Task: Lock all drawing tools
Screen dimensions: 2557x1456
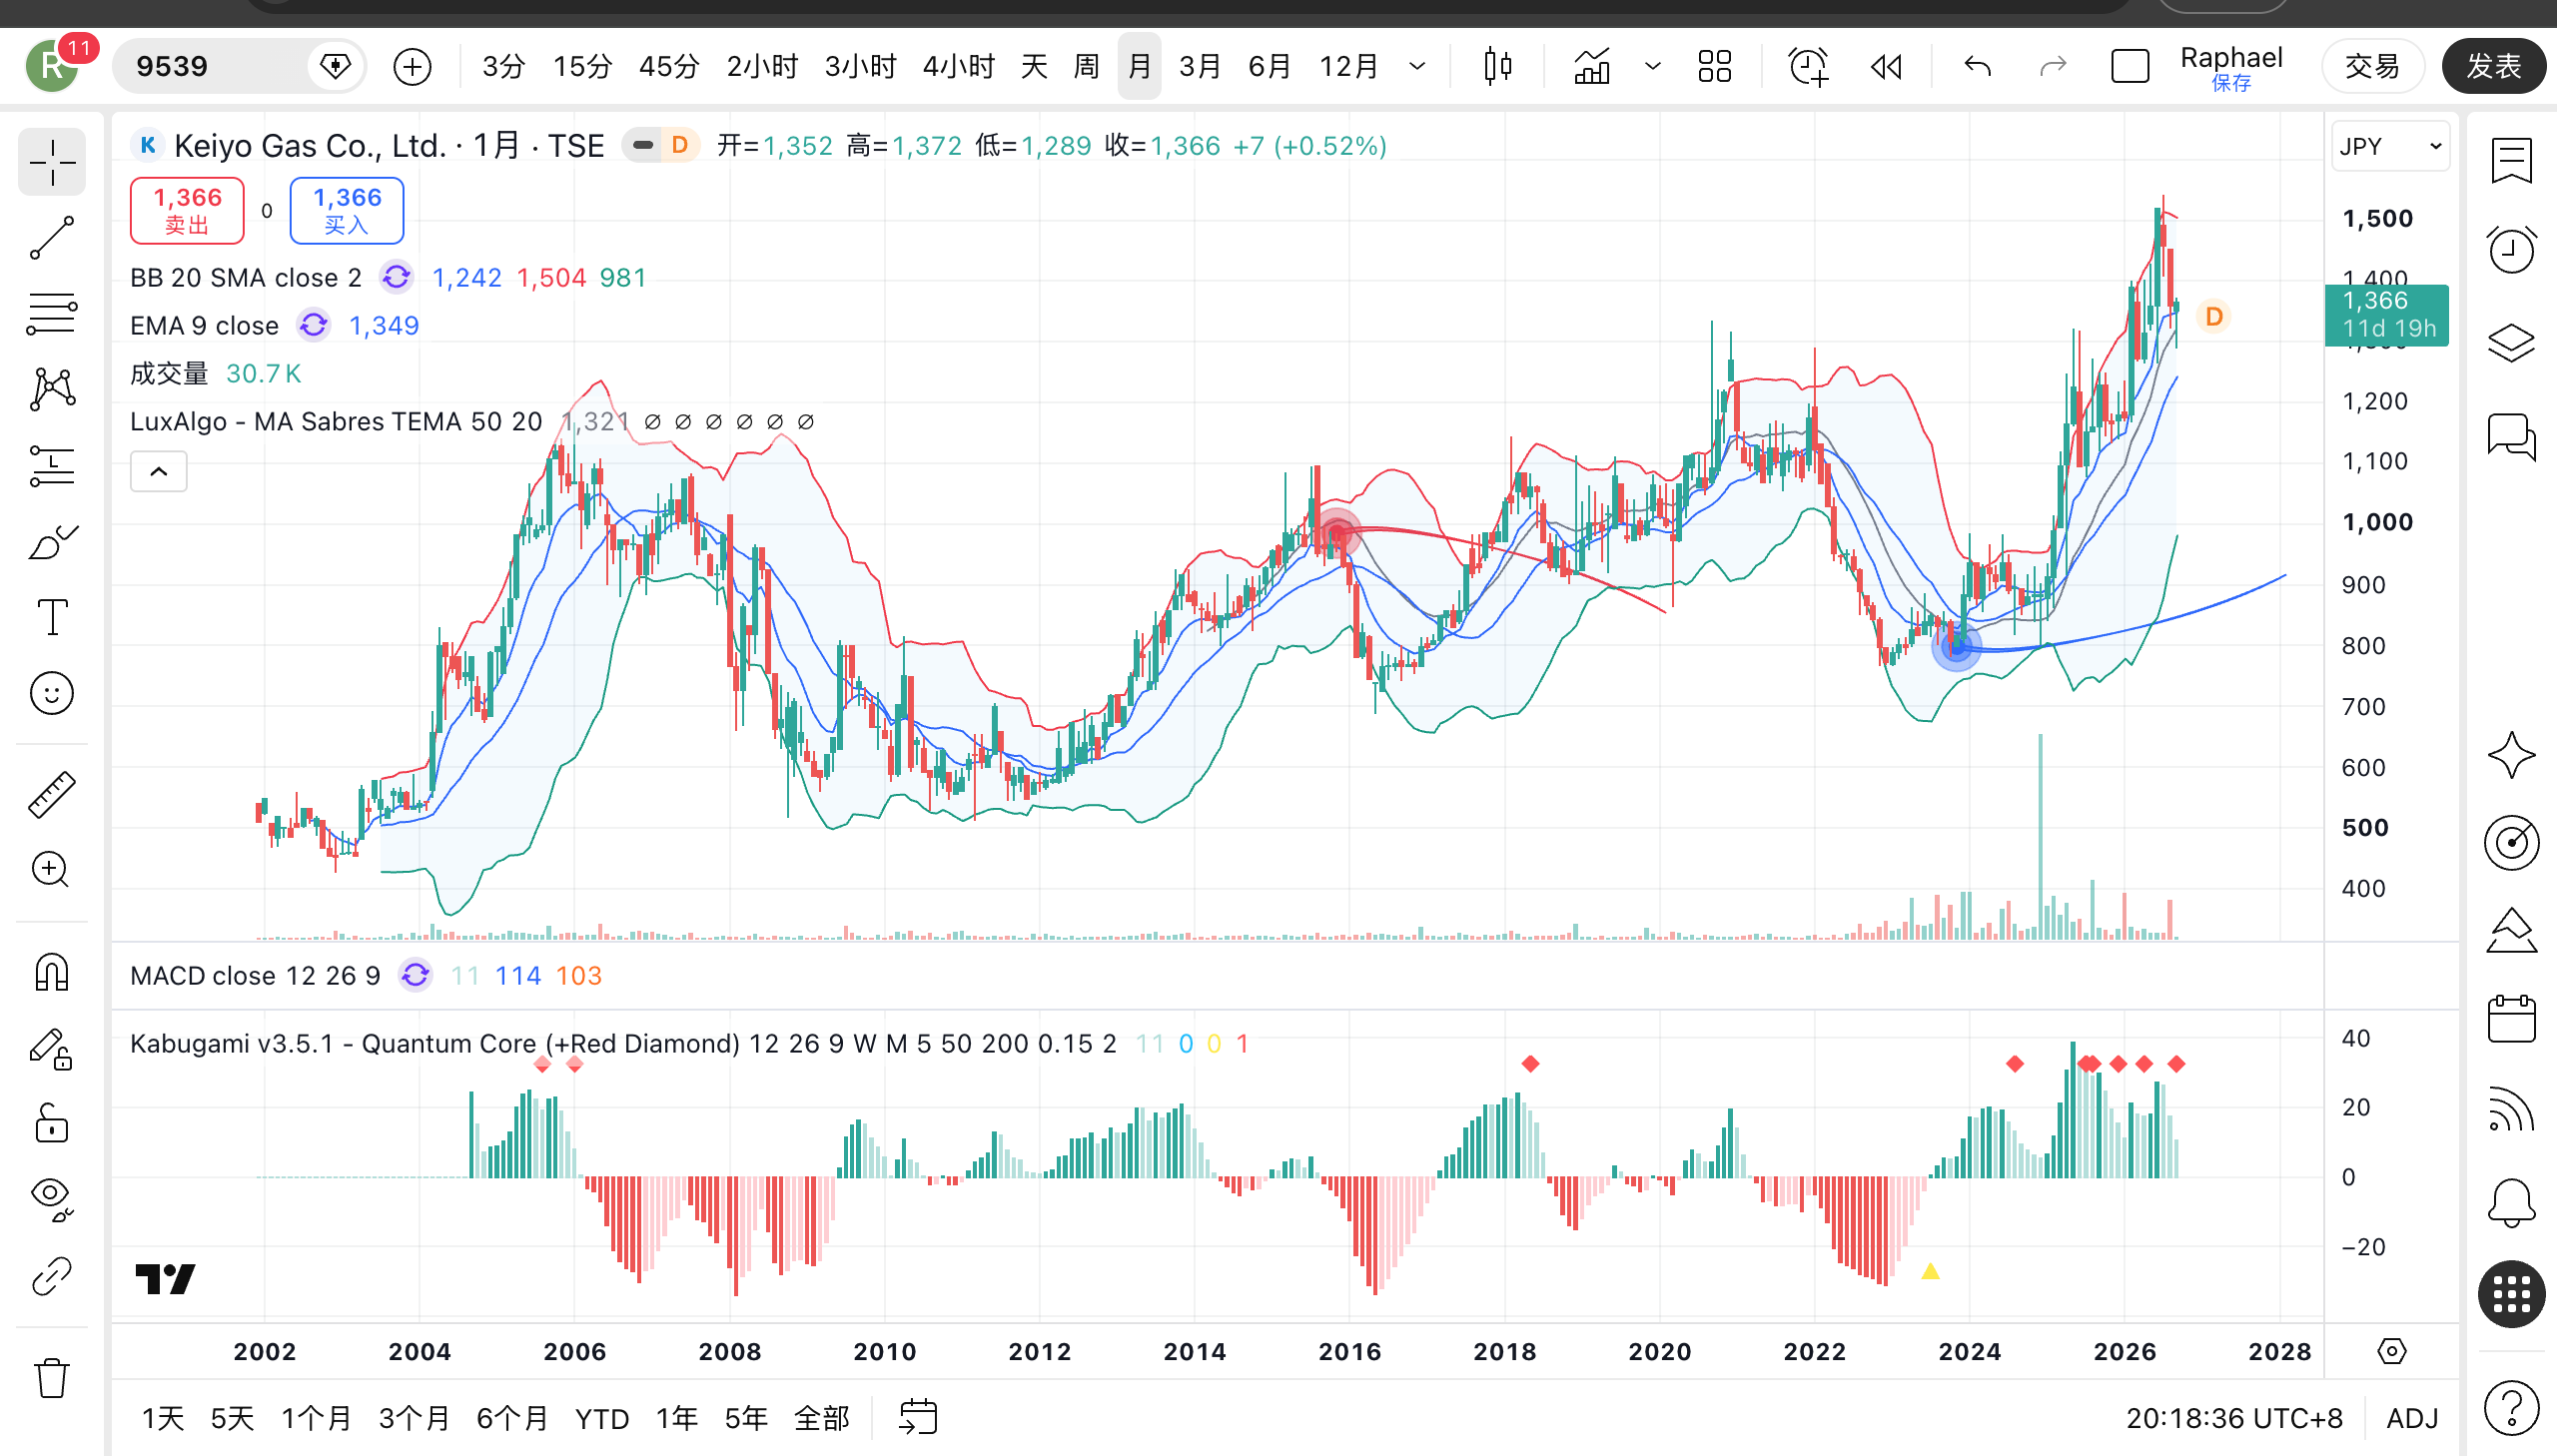Action: pyautogui.click(x=52, y=1124)
